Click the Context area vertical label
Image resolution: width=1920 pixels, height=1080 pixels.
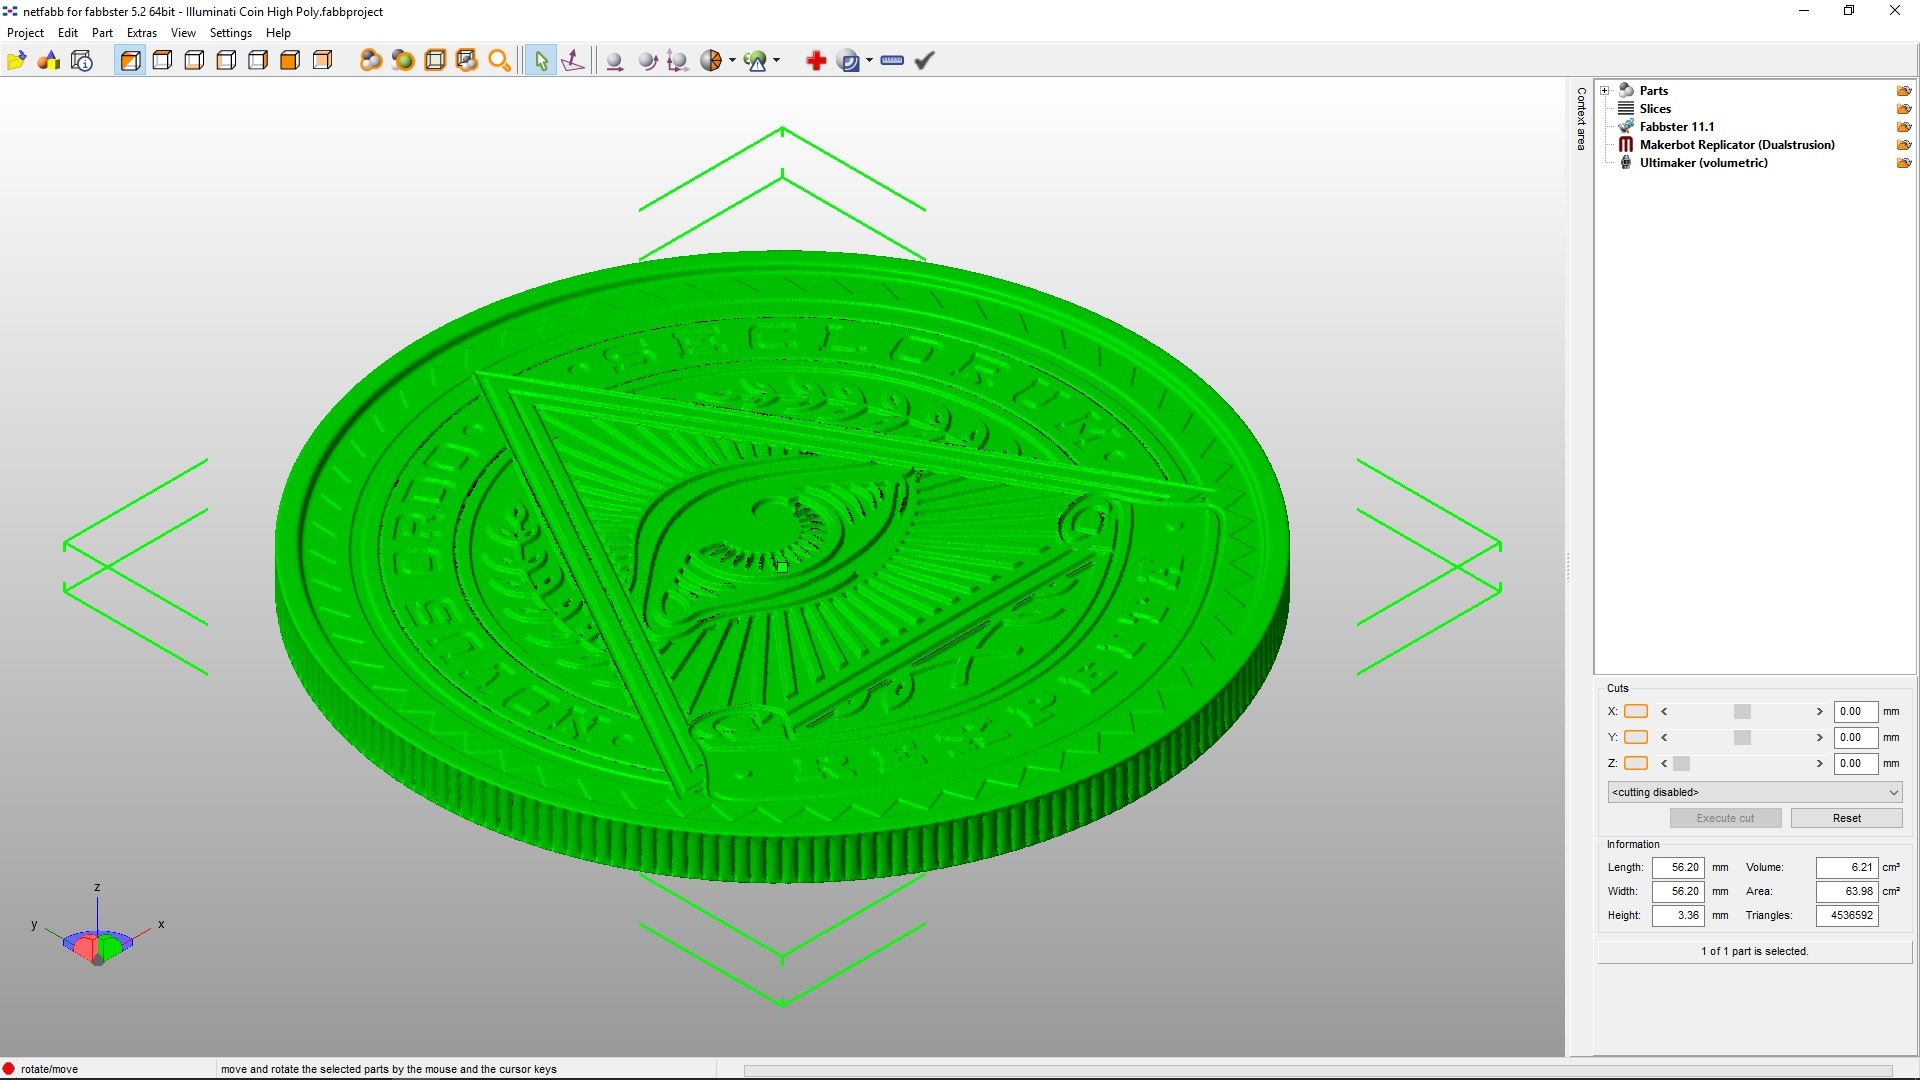point(1581,119)
